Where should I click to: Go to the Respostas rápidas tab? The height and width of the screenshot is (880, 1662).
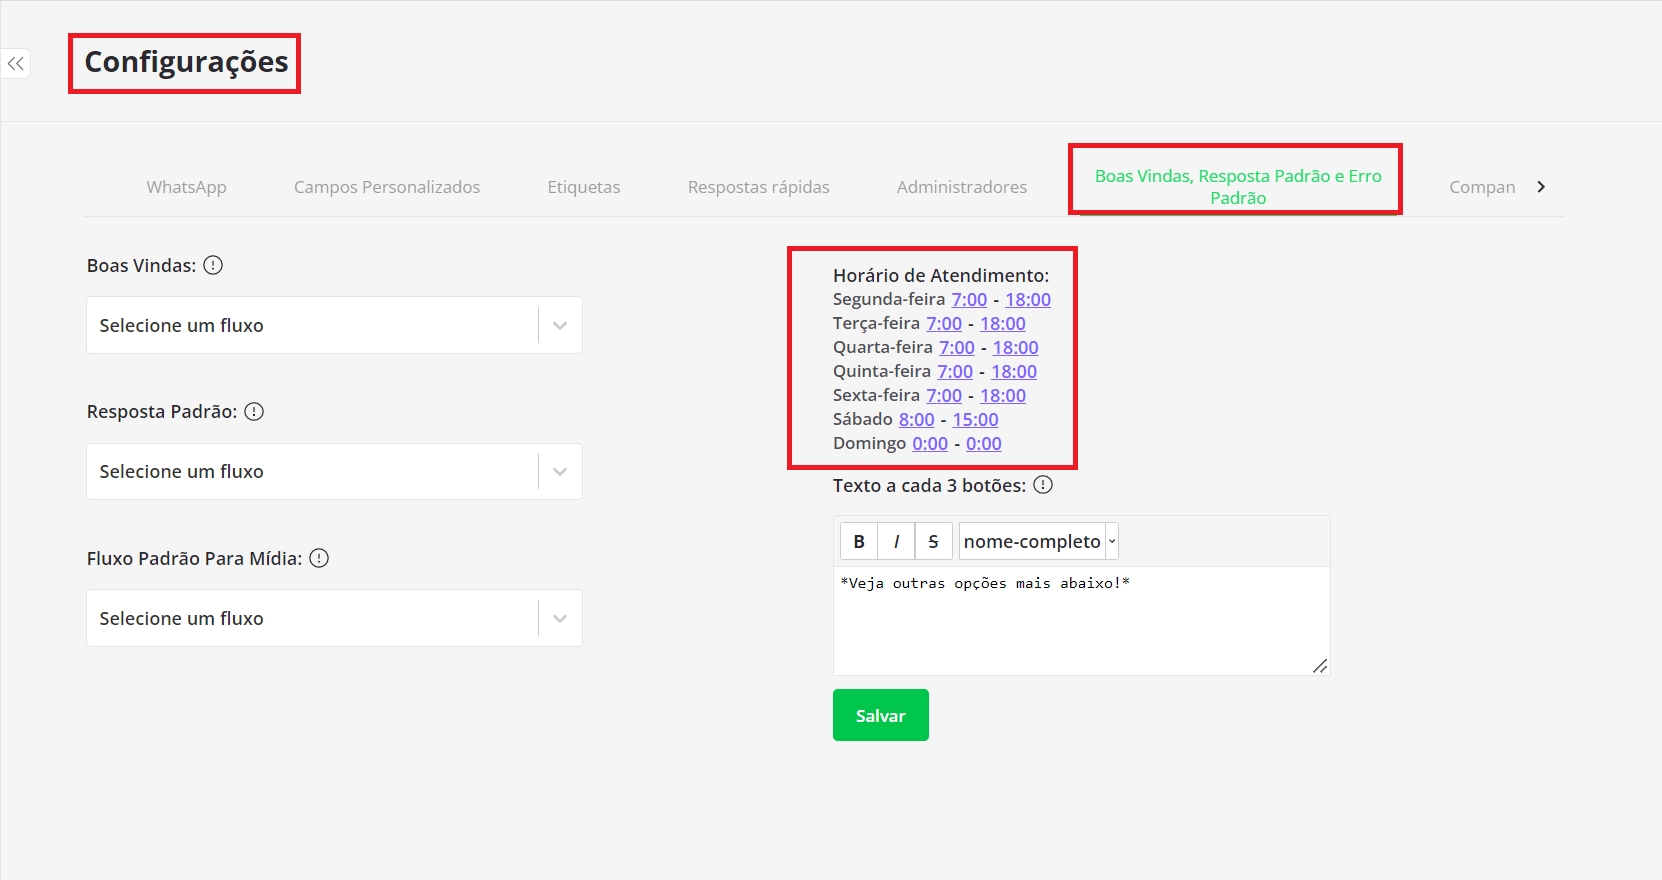[x=758, y=187]
